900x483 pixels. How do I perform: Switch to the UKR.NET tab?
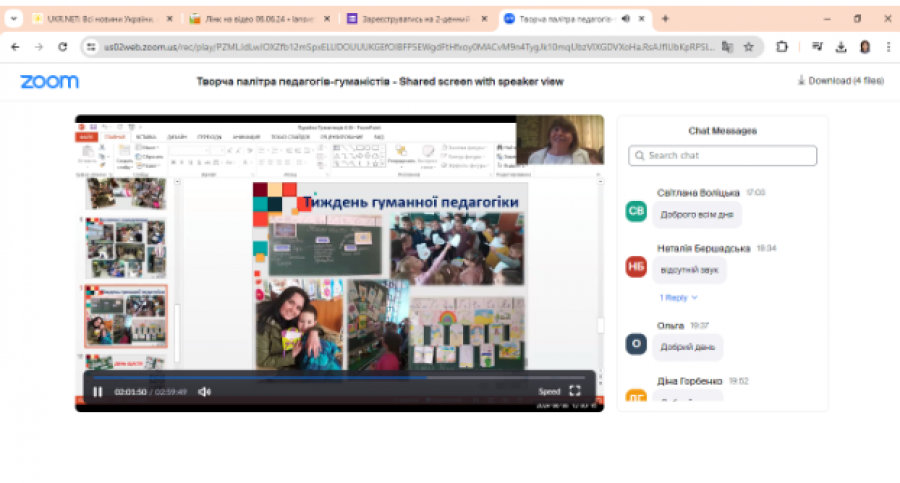click(x=101, y=19)
